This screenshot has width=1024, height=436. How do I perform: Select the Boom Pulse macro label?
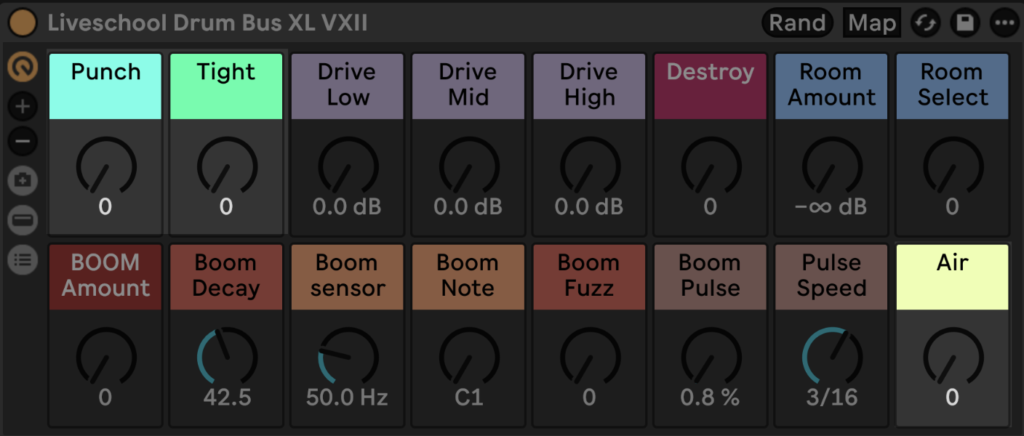click(711, 277)
